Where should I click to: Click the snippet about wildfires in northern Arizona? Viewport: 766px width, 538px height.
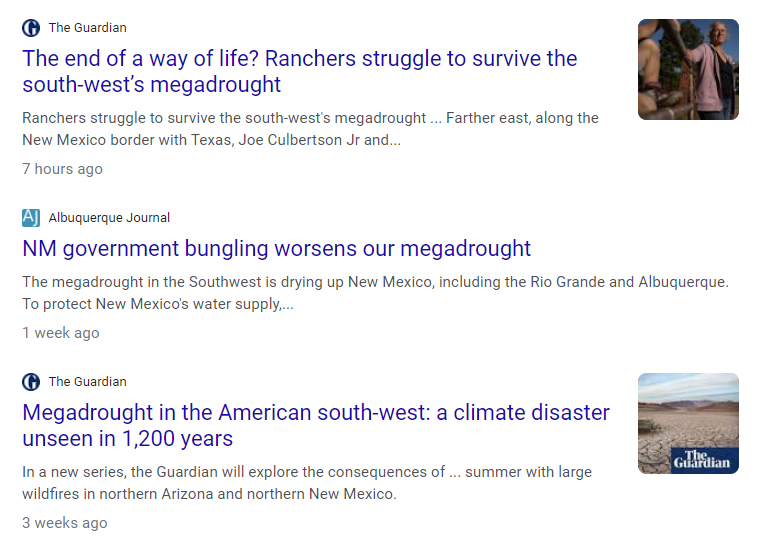(307, 483)
